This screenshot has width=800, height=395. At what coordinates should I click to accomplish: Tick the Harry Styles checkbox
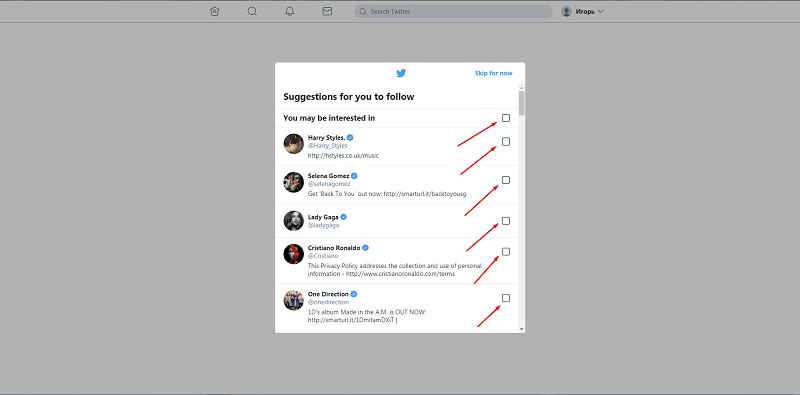[x=506, y=141]
